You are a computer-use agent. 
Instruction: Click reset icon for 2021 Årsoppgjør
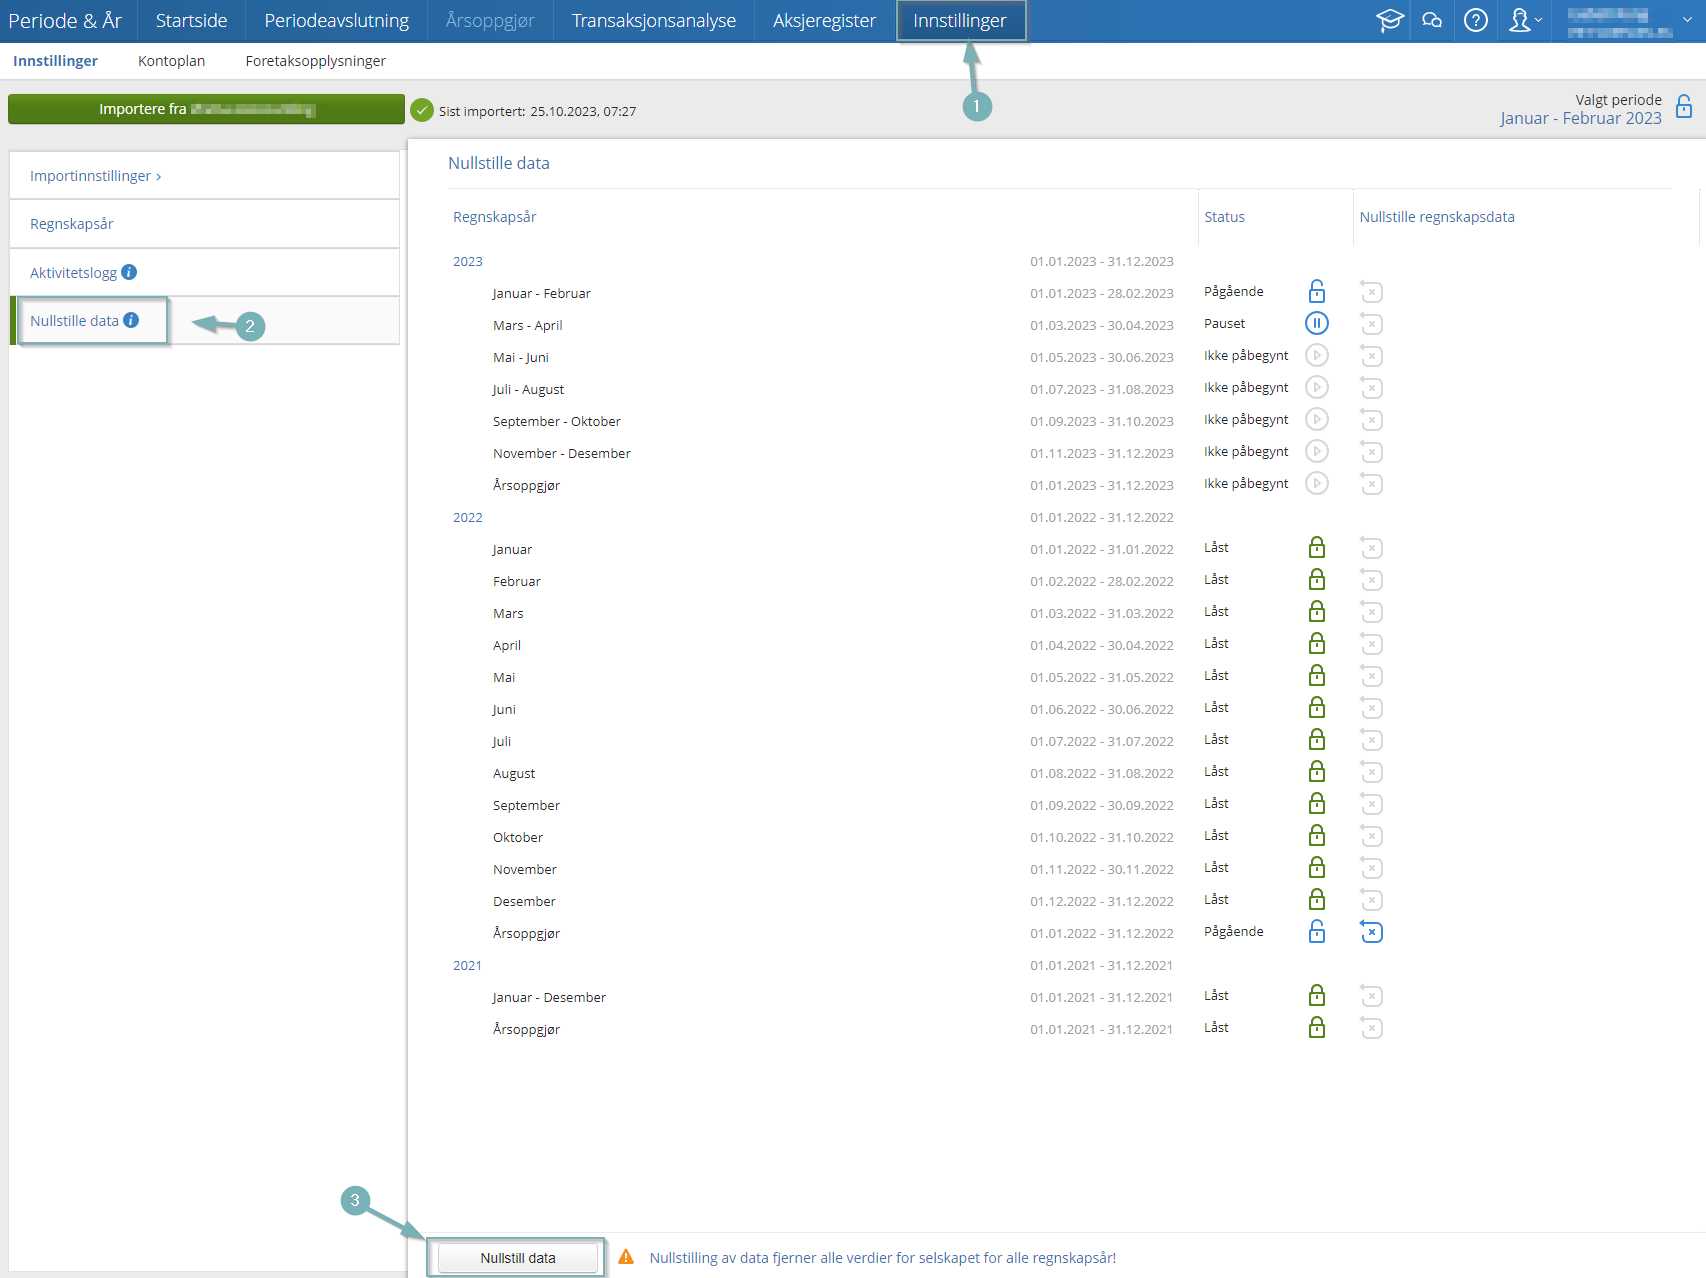(1371, 1028)
